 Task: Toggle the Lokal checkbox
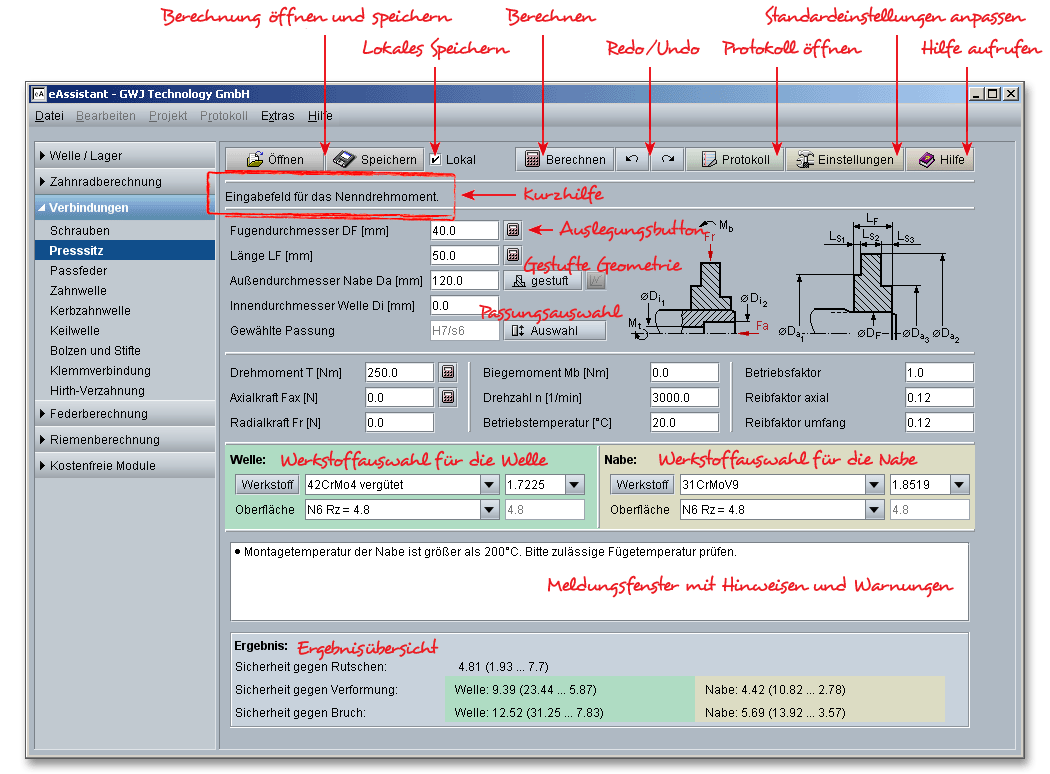click(x=436, y=159)
